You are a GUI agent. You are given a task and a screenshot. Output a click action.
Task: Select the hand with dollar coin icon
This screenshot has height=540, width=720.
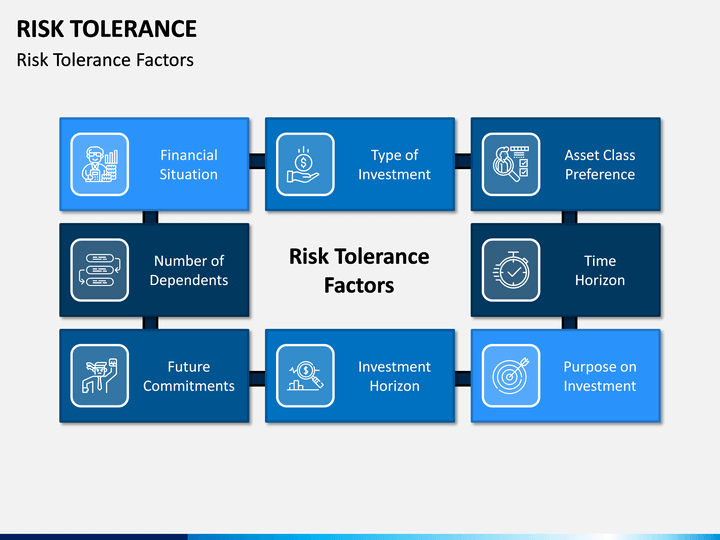pyautogui.click(x=305, y=164)
